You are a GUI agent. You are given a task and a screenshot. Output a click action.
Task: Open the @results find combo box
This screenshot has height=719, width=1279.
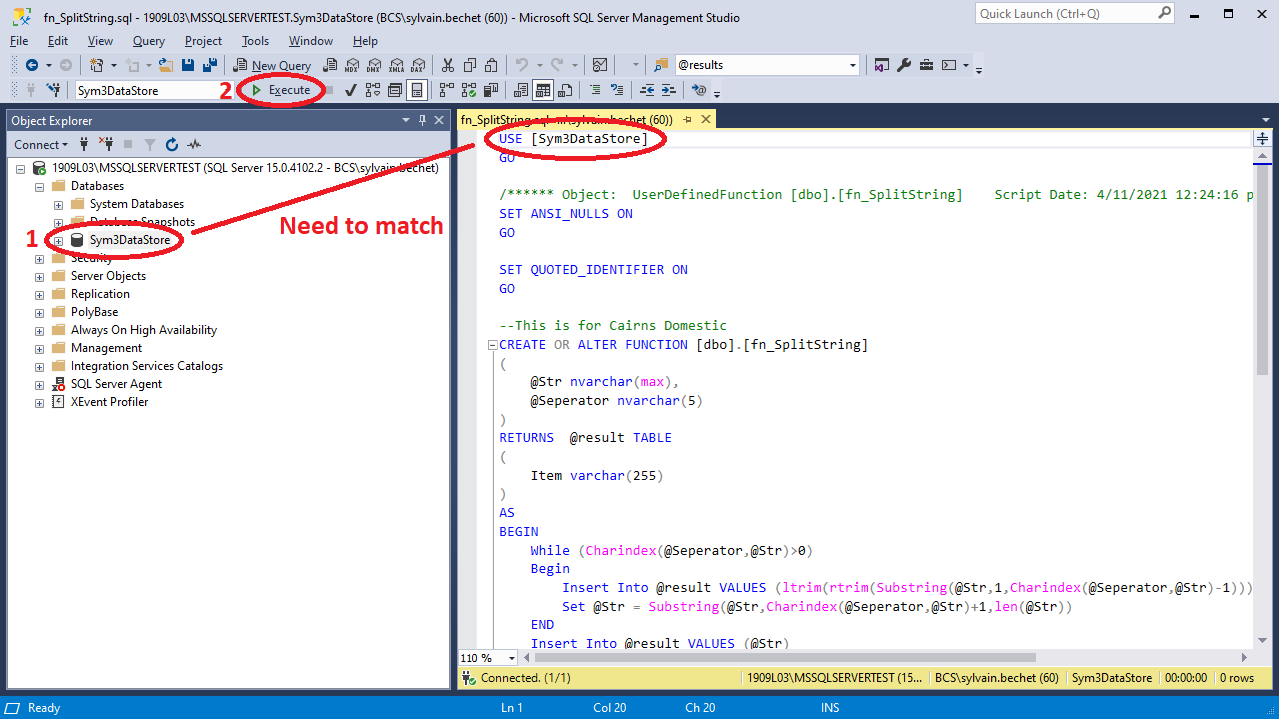(767, 65)
